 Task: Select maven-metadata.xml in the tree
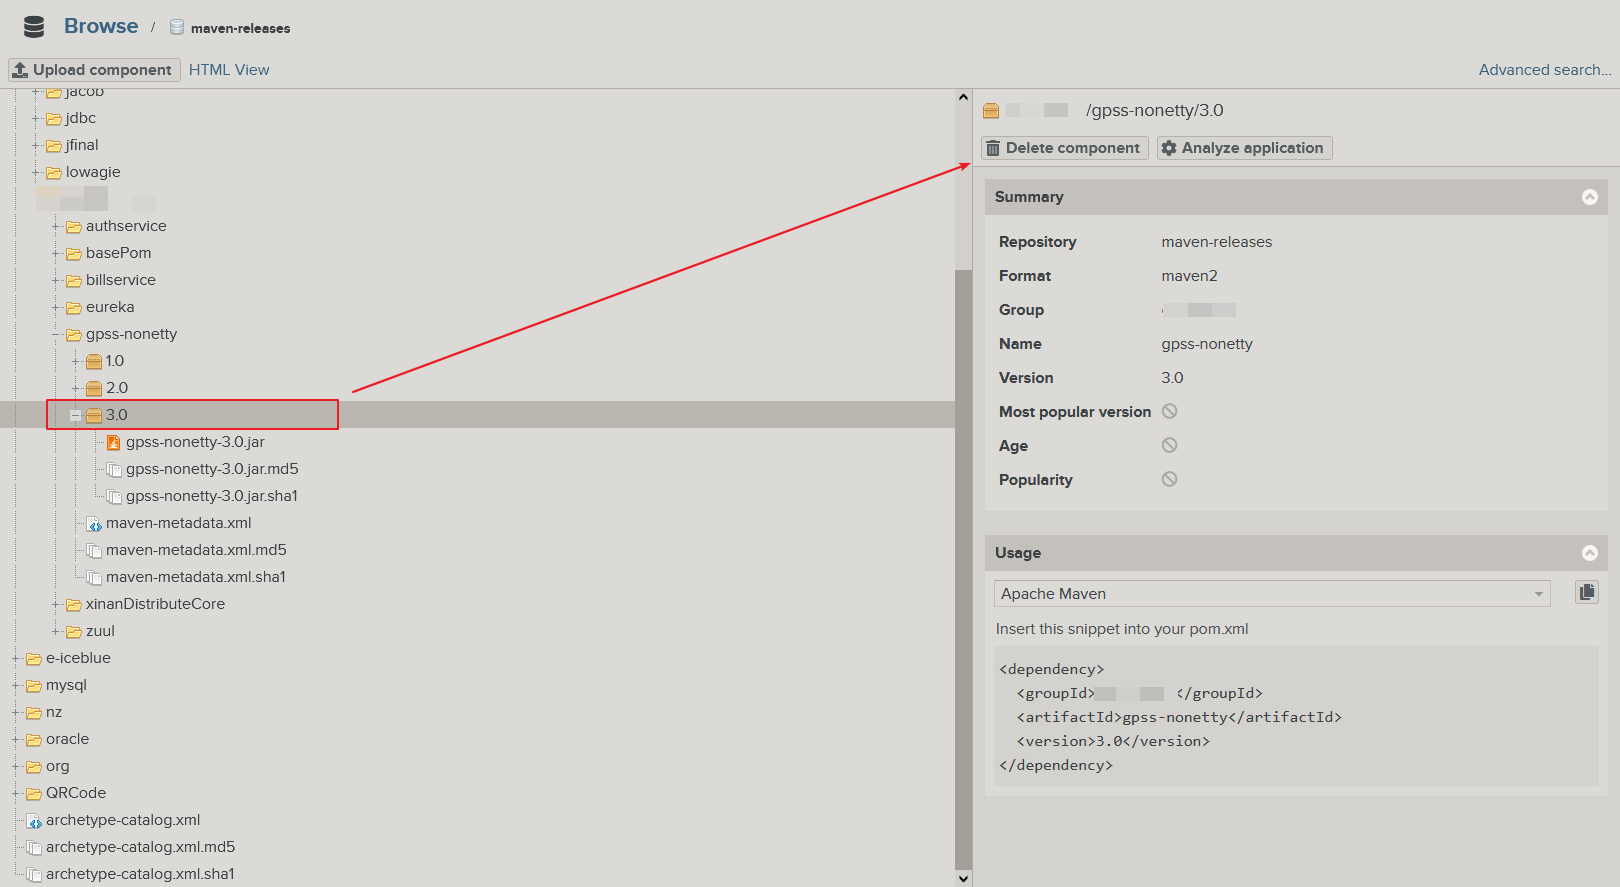tap(179, 523)
